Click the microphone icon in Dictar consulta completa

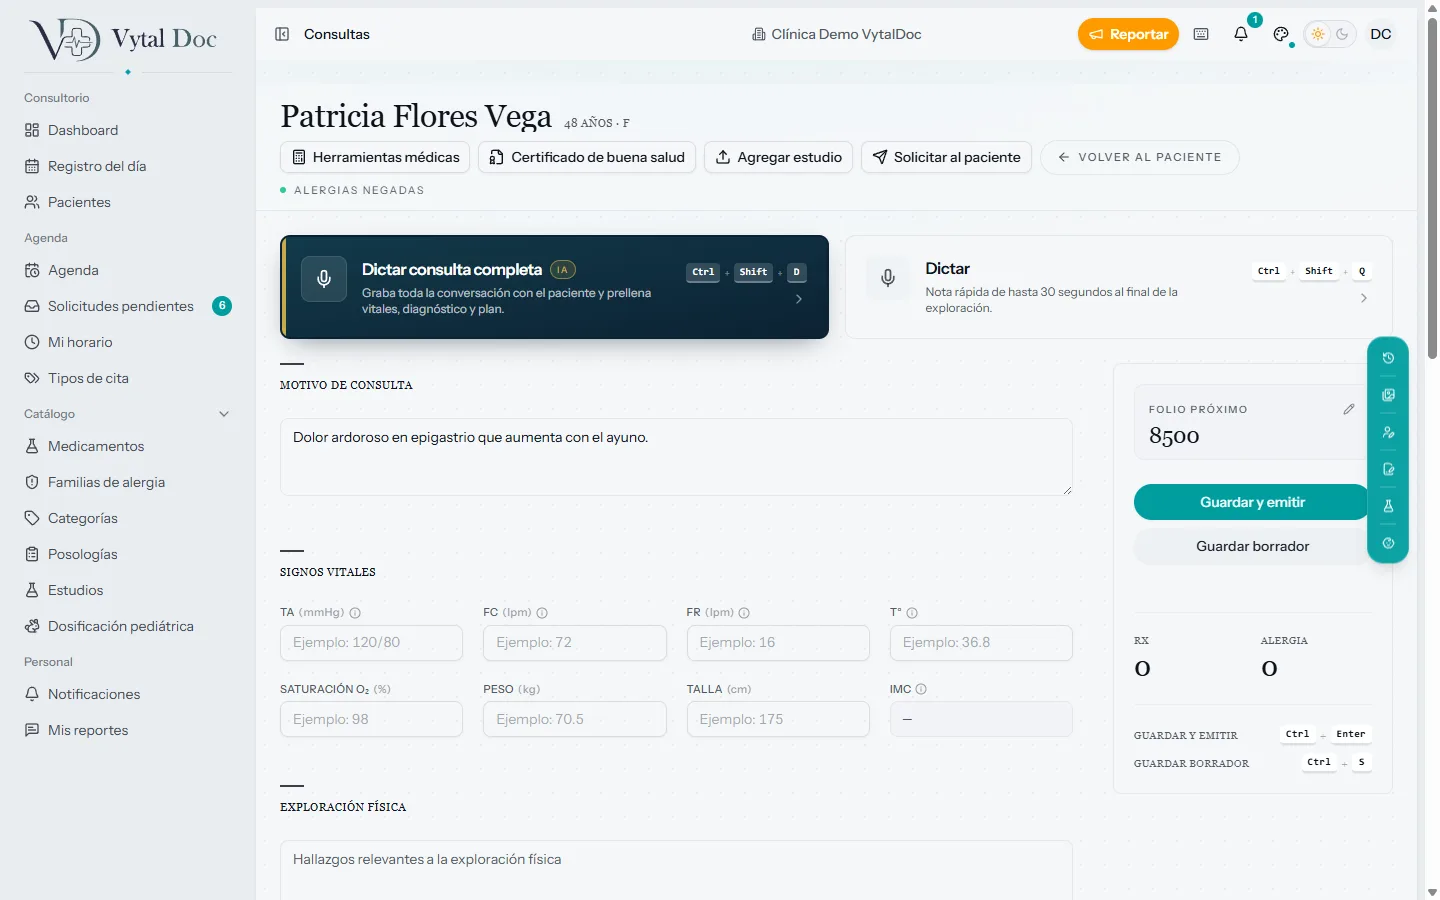(324, 279)
